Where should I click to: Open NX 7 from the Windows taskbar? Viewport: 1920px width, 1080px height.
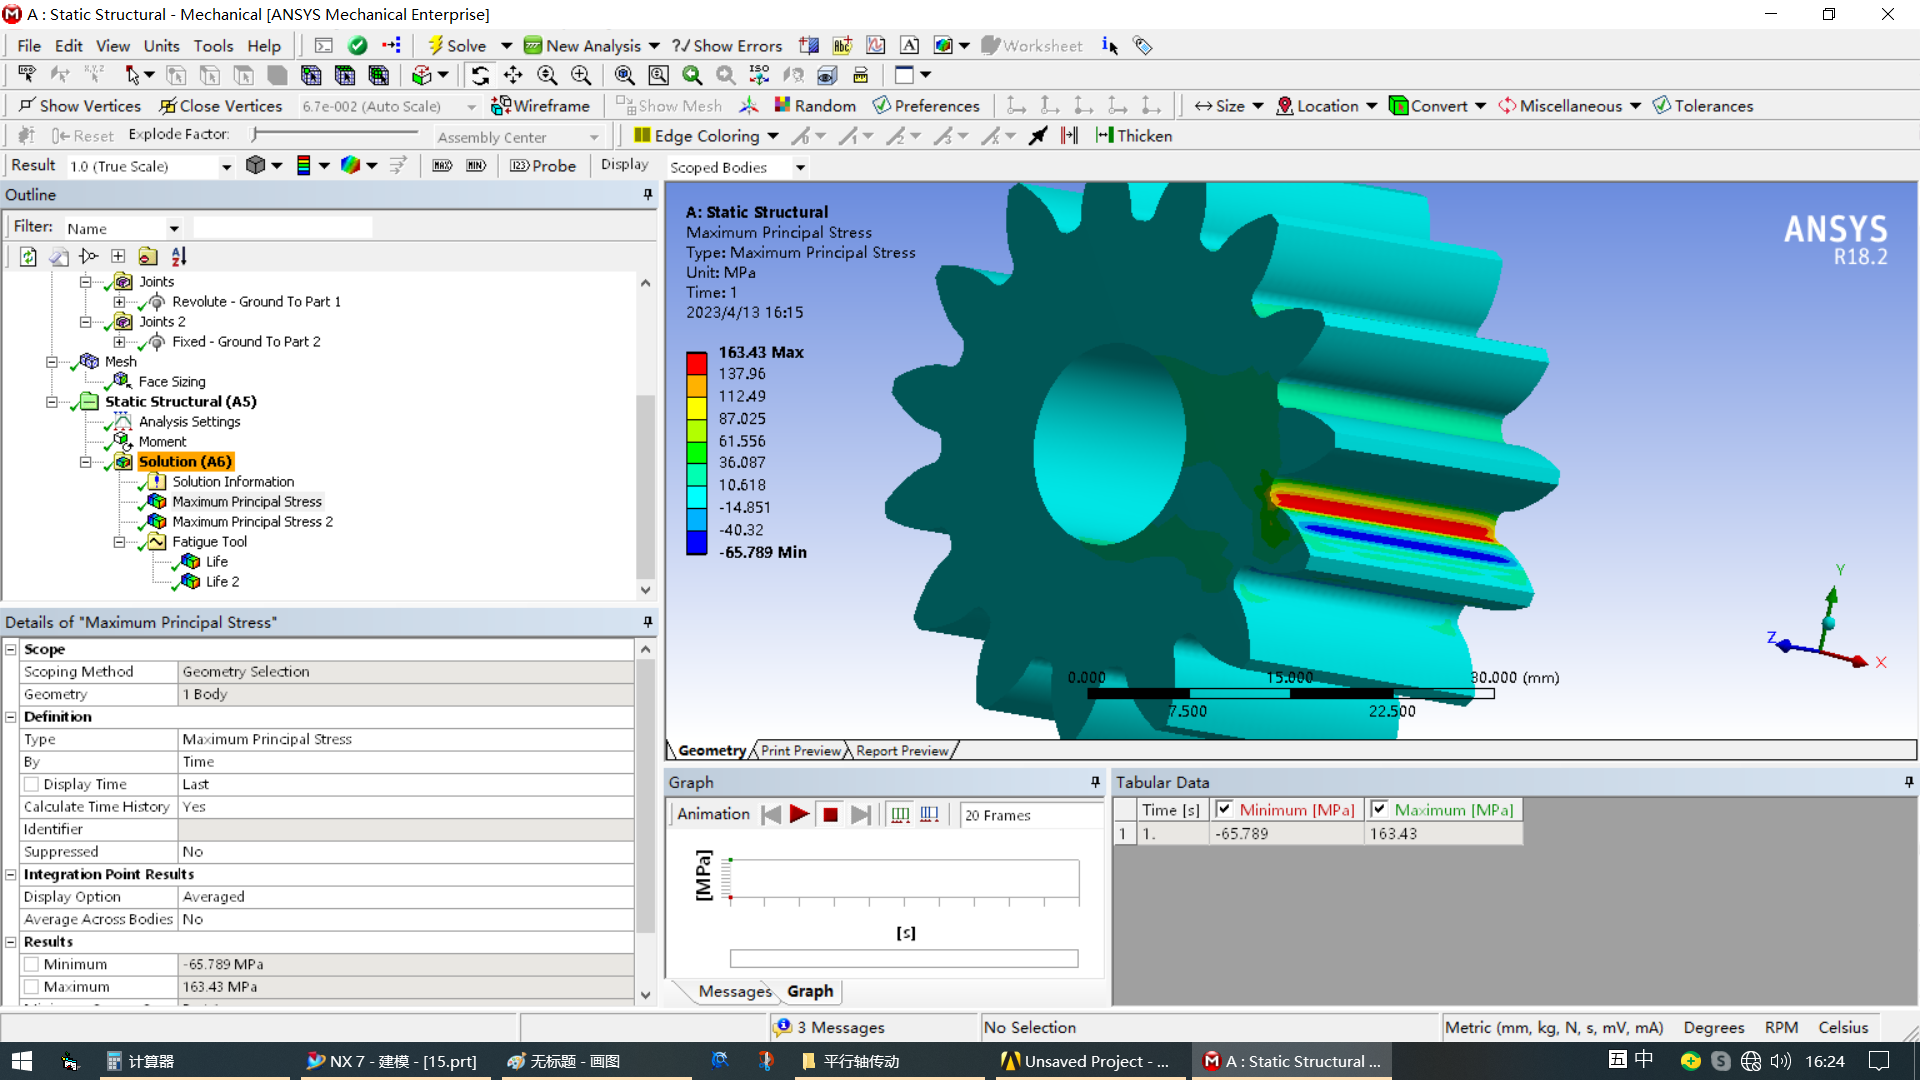coord(392,1062)
